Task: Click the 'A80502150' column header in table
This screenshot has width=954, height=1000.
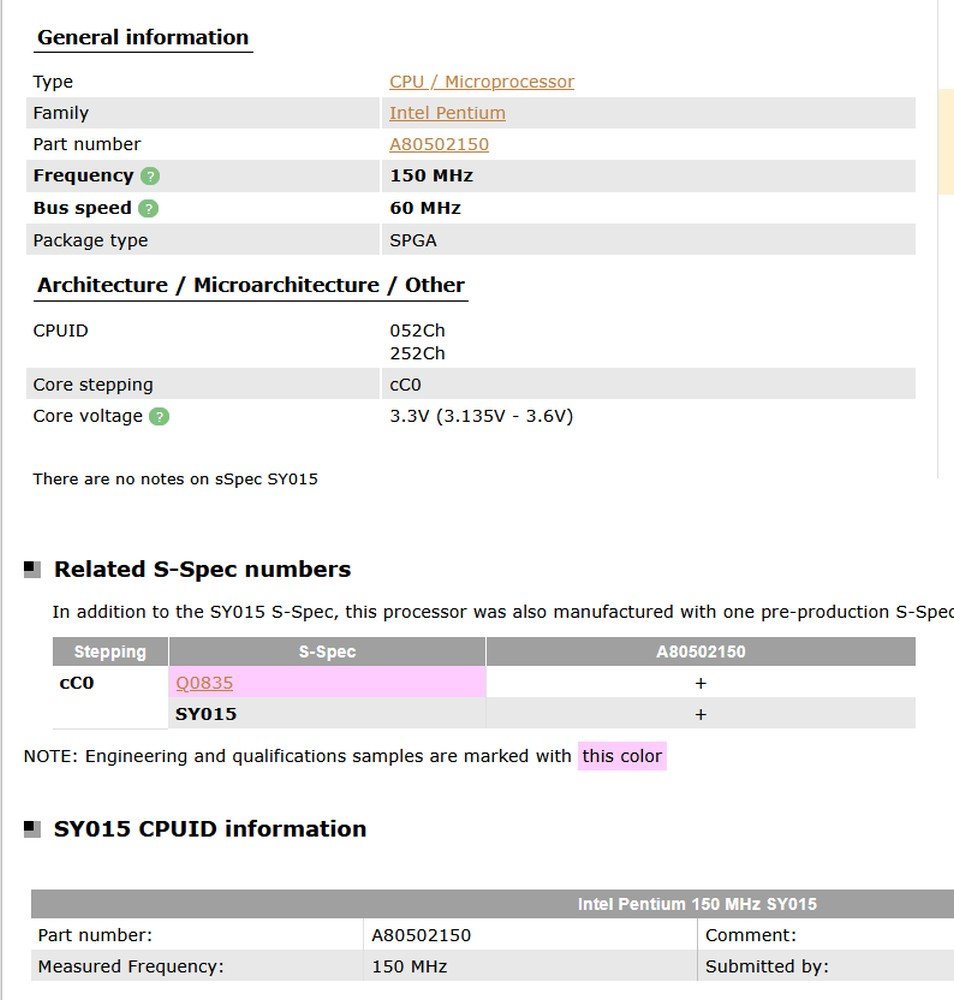Action: (x=701, y=652)
